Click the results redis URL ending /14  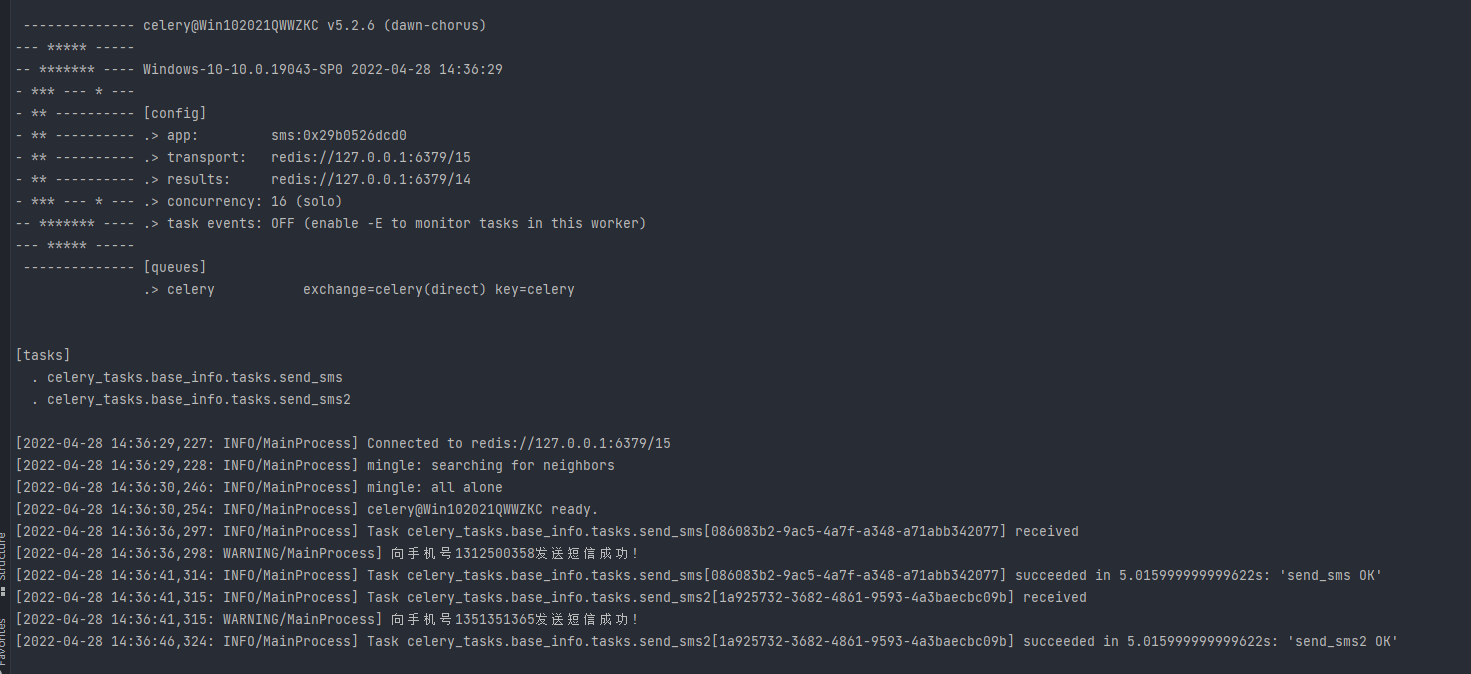click(370, 179)
